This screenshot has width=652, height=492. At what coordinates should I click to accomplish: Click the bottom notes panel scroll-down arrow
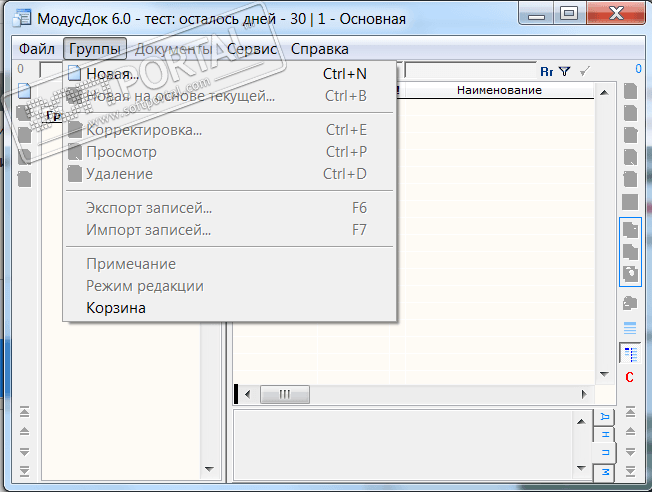click(x=581, y=468)
